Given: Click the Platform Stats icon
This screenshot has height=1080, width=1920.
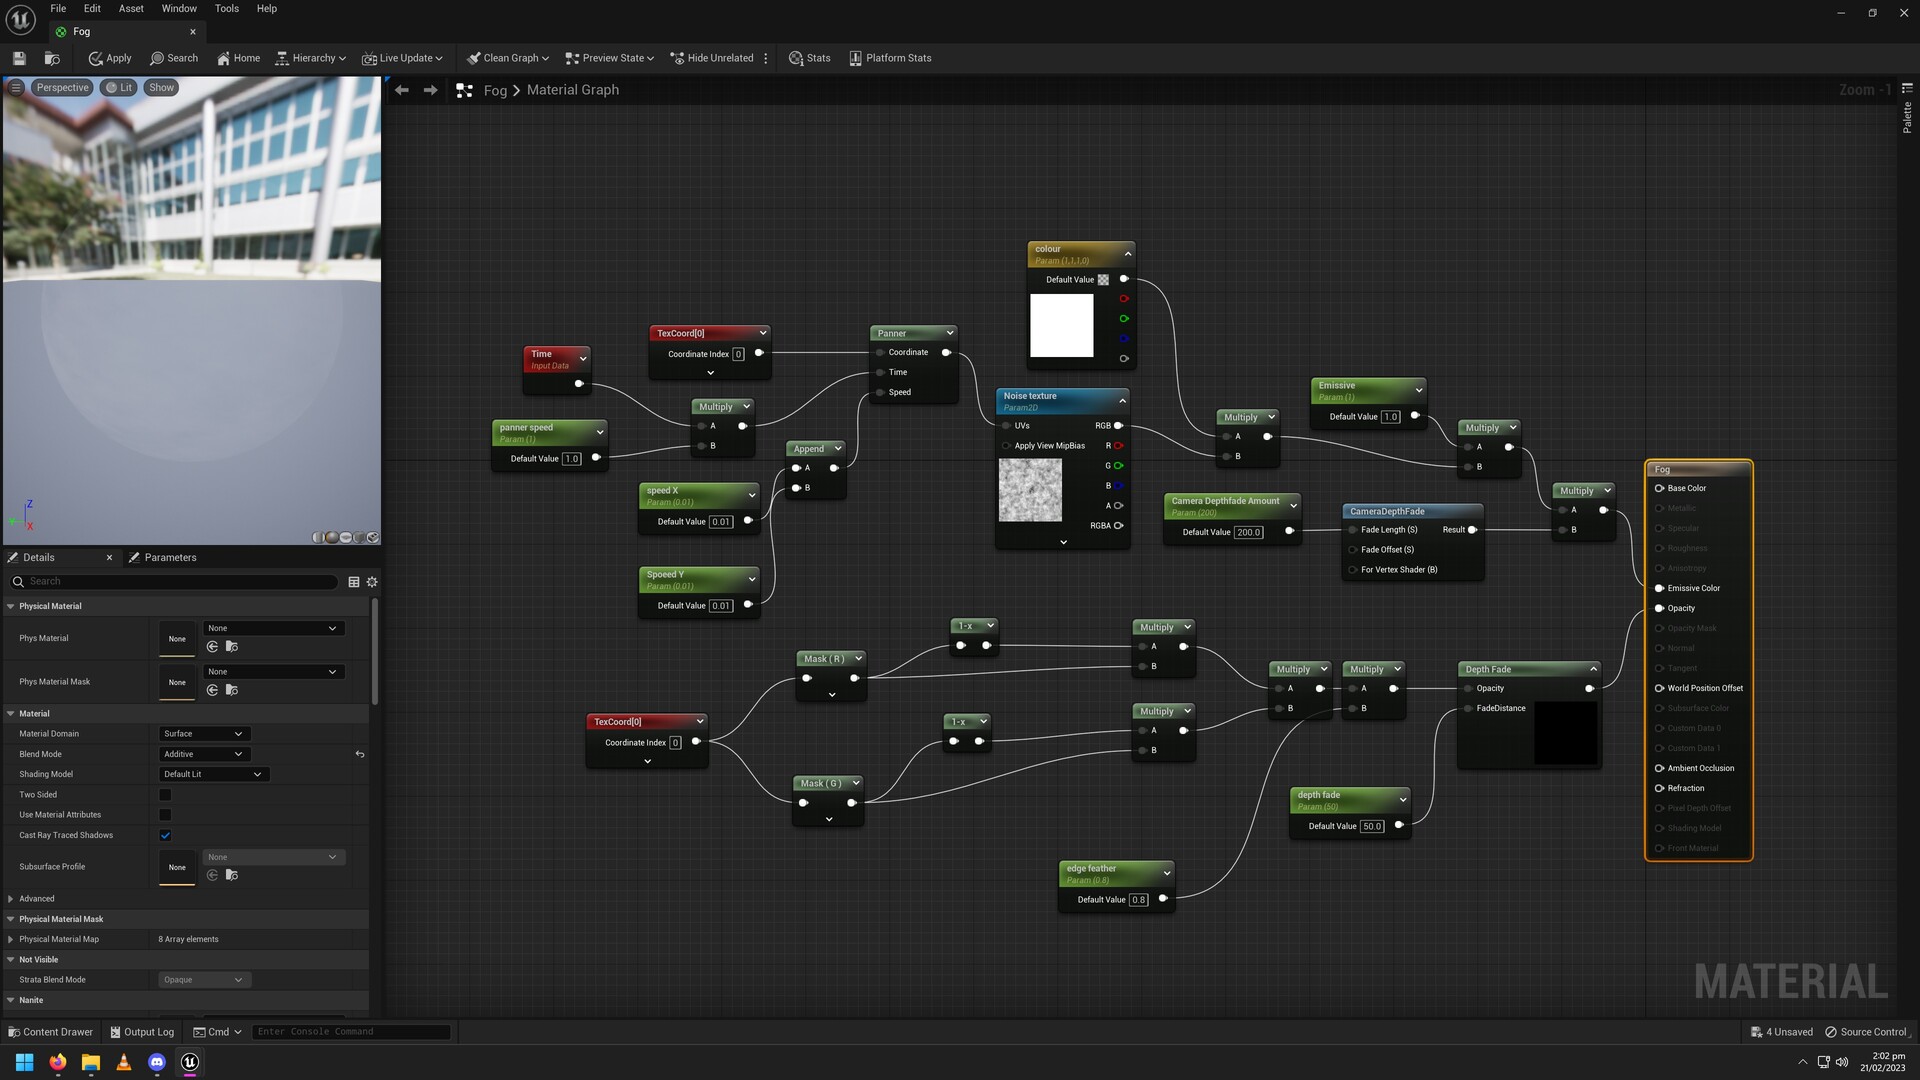Looking at the screenshot, I should (x=855, y=58).
